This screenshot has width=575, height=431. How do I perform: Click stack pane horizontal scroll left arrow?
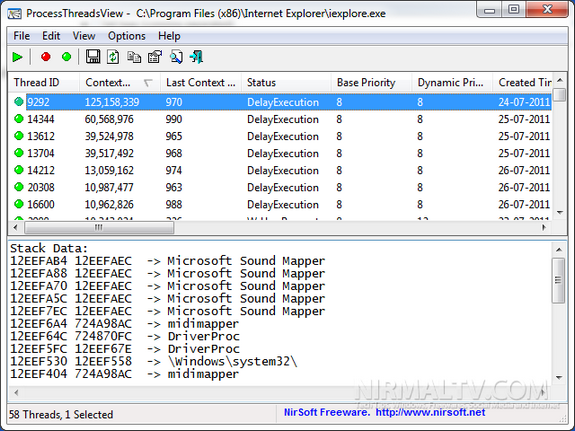point(16,392)
